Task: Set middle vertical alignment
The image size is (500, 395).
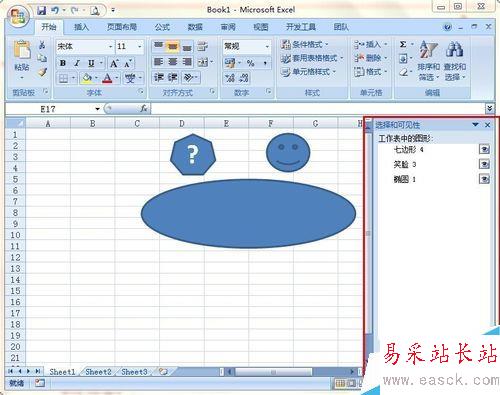Action: click(x=173, y=46)
